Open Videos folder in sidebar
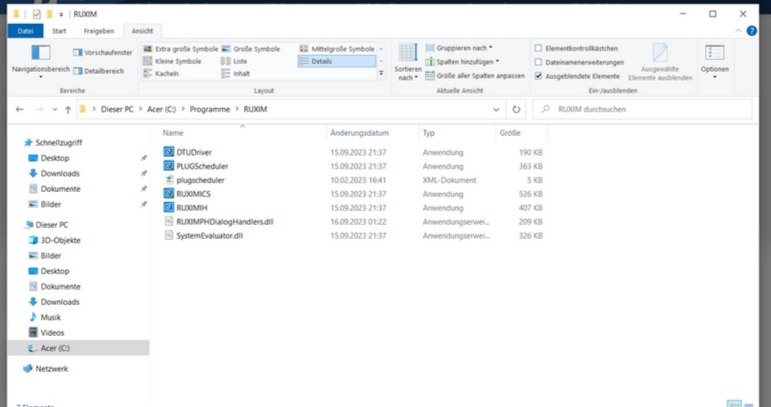This screenshot has width=771, height=407. [x=52, y=333]
